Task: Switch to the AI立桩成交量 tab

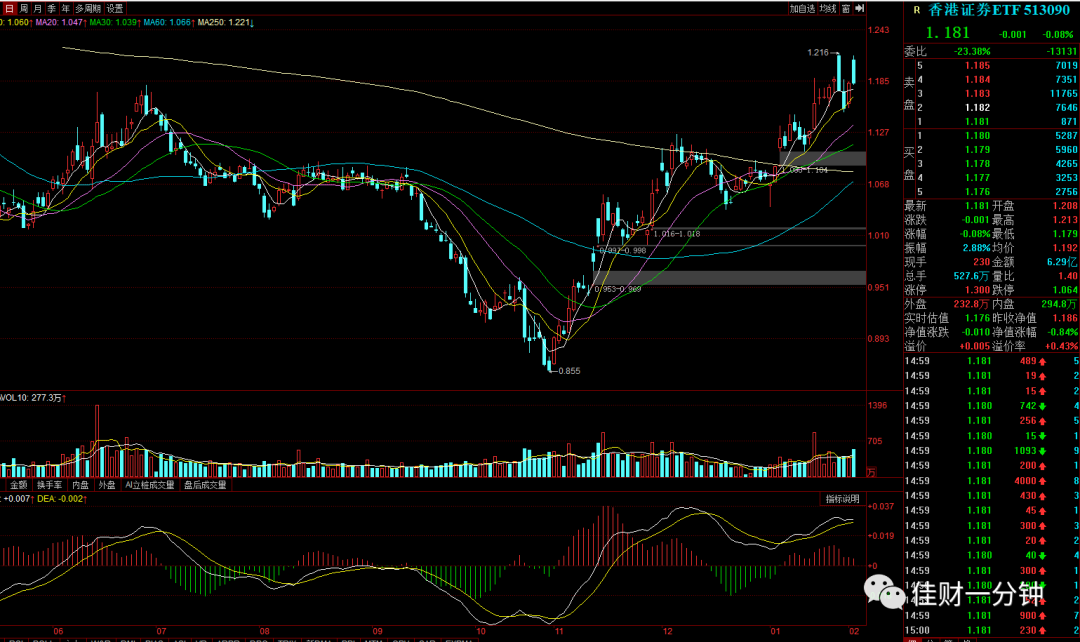Action: coord(149,485)
